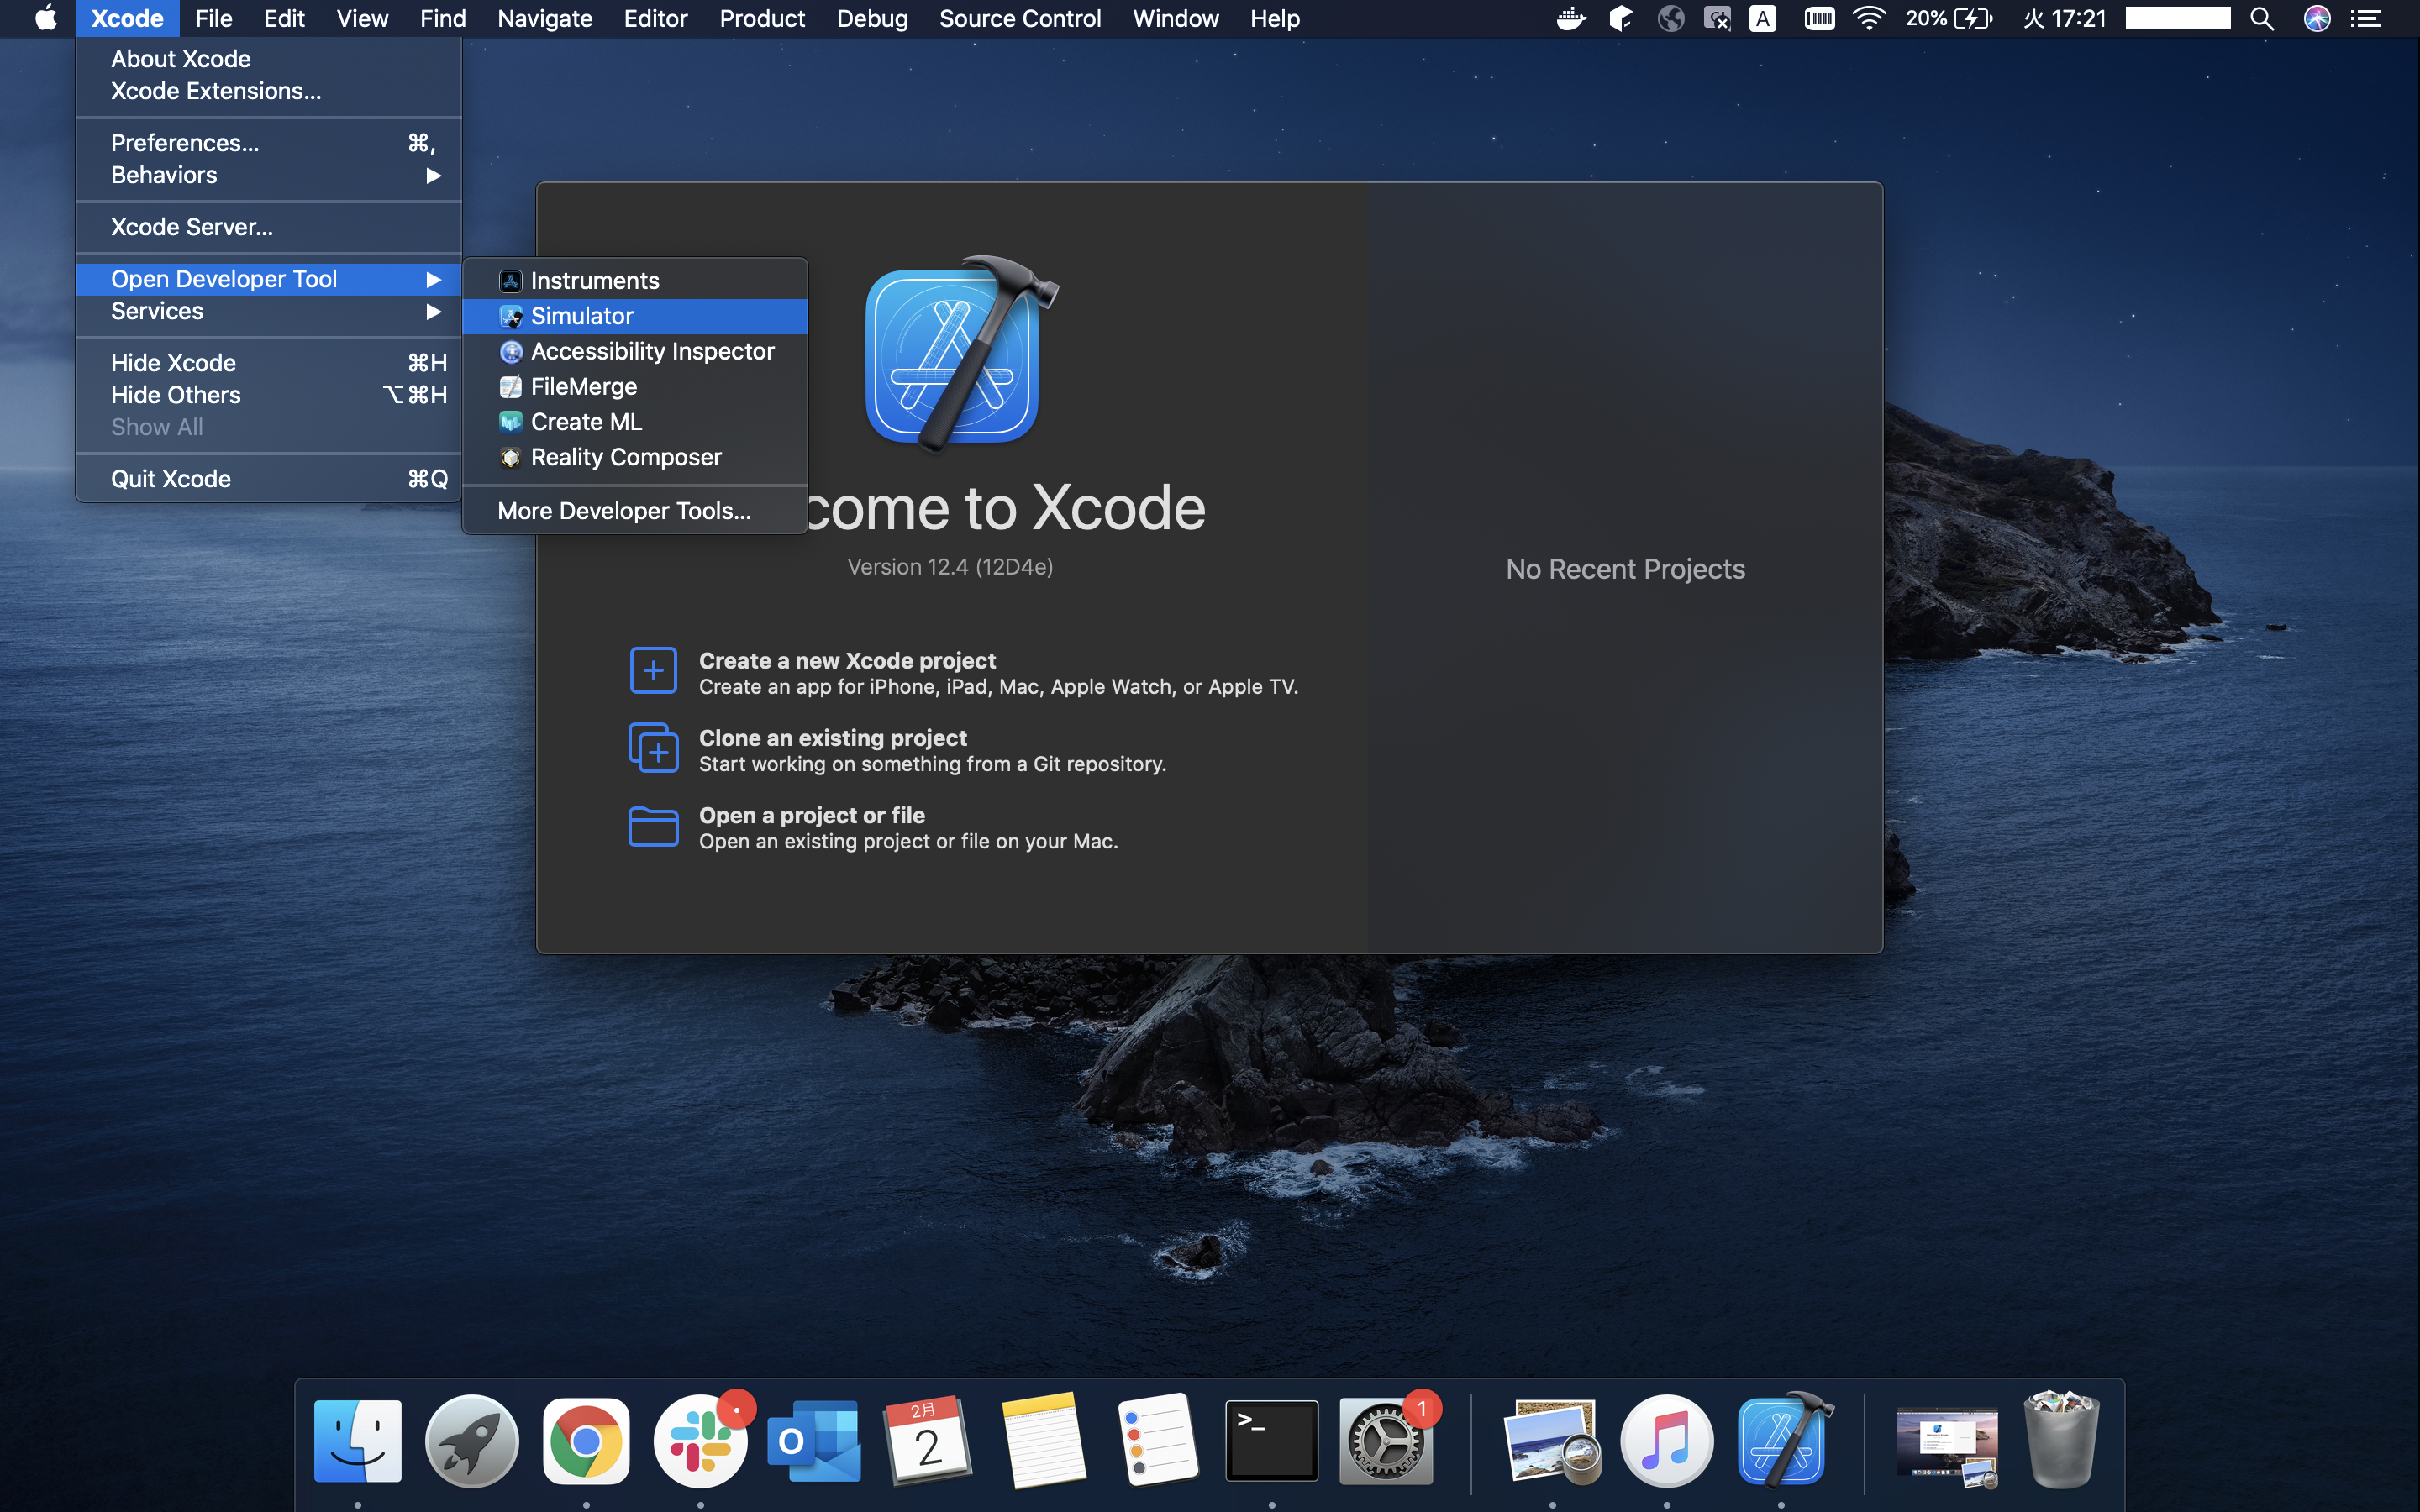Image resolution: width=2420 pixels, height=1512 pixels.
Task: Open Reality Composer tool
Action: pyautogui.click(x=635, y=457)
